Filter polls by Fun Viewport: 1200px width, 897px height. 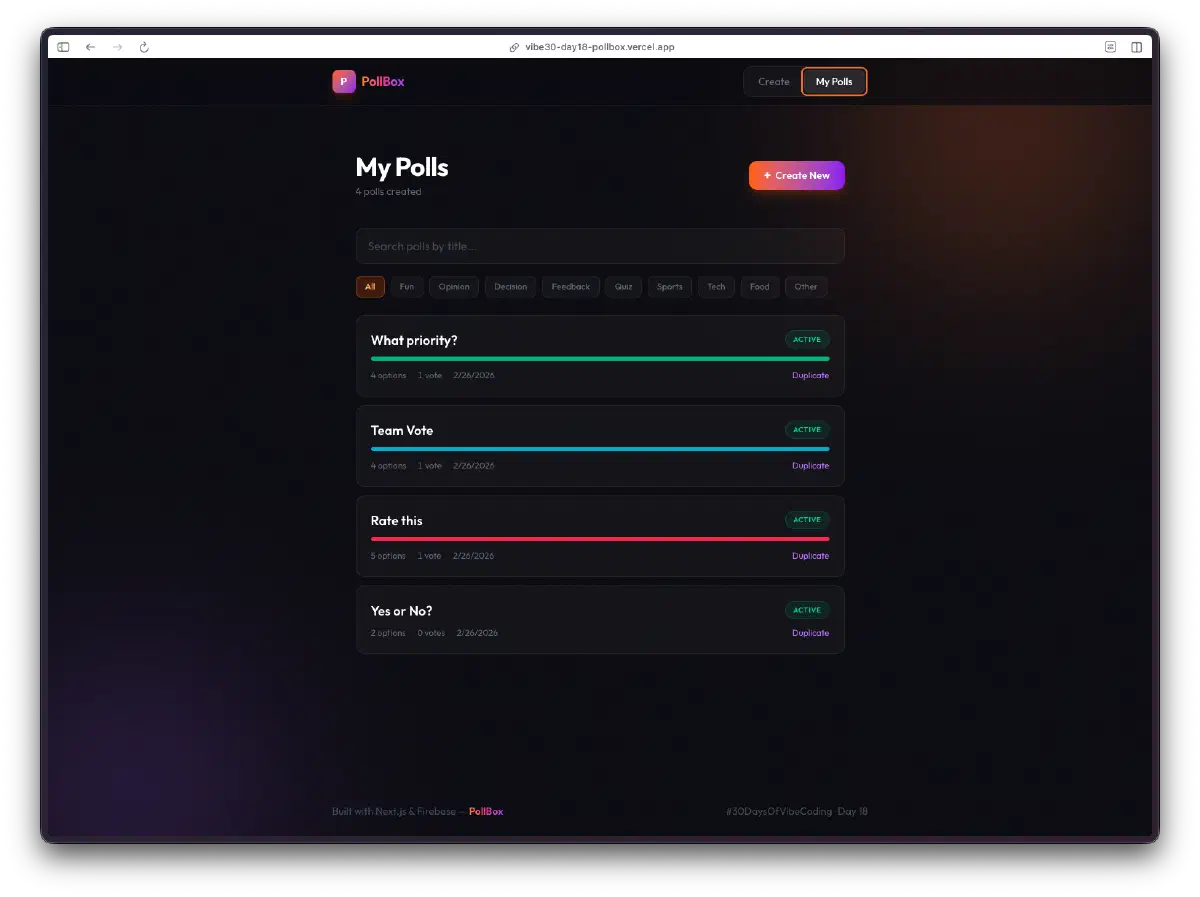point(407,287)
